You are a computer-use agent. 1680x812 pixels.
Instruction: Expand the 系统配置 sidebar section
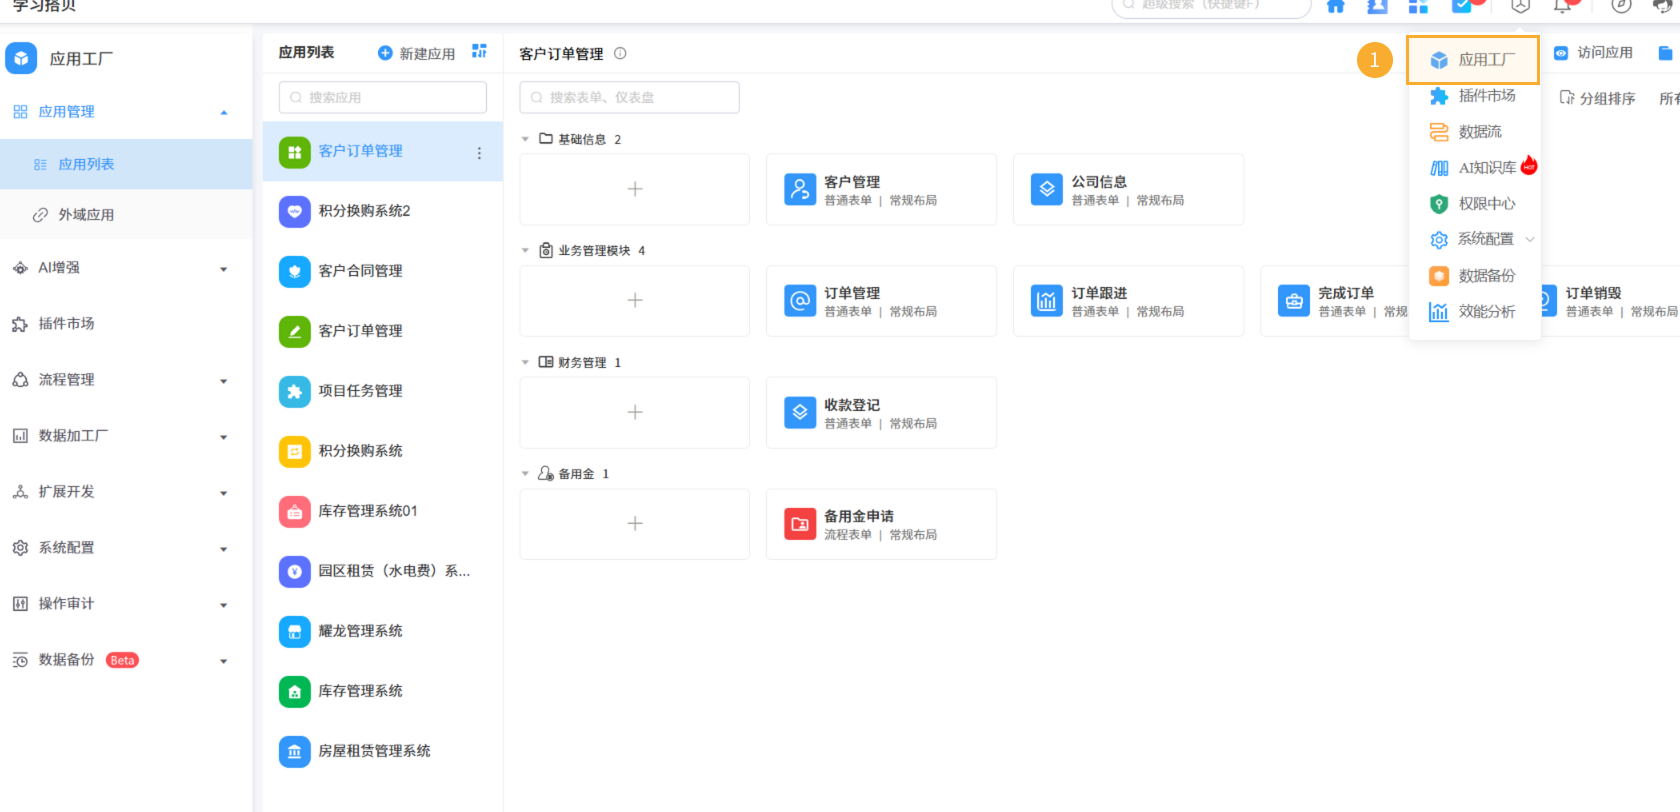224,549
